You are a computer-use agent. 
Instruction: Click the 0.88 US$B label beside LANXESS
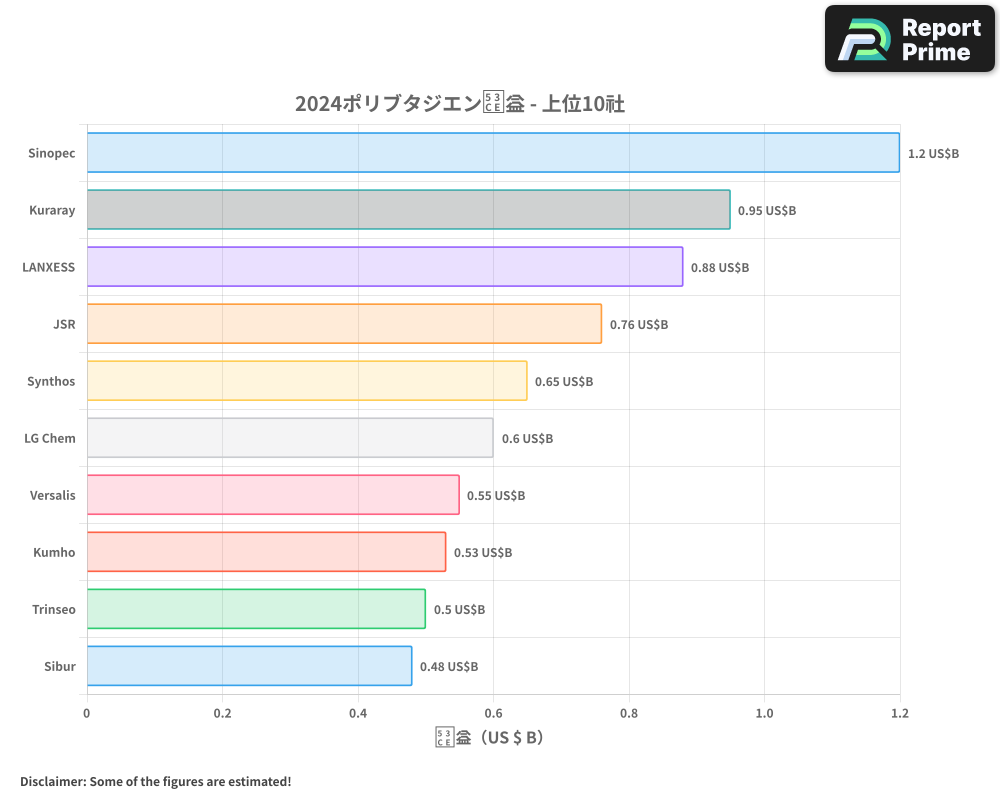click(x=719, y=267)
